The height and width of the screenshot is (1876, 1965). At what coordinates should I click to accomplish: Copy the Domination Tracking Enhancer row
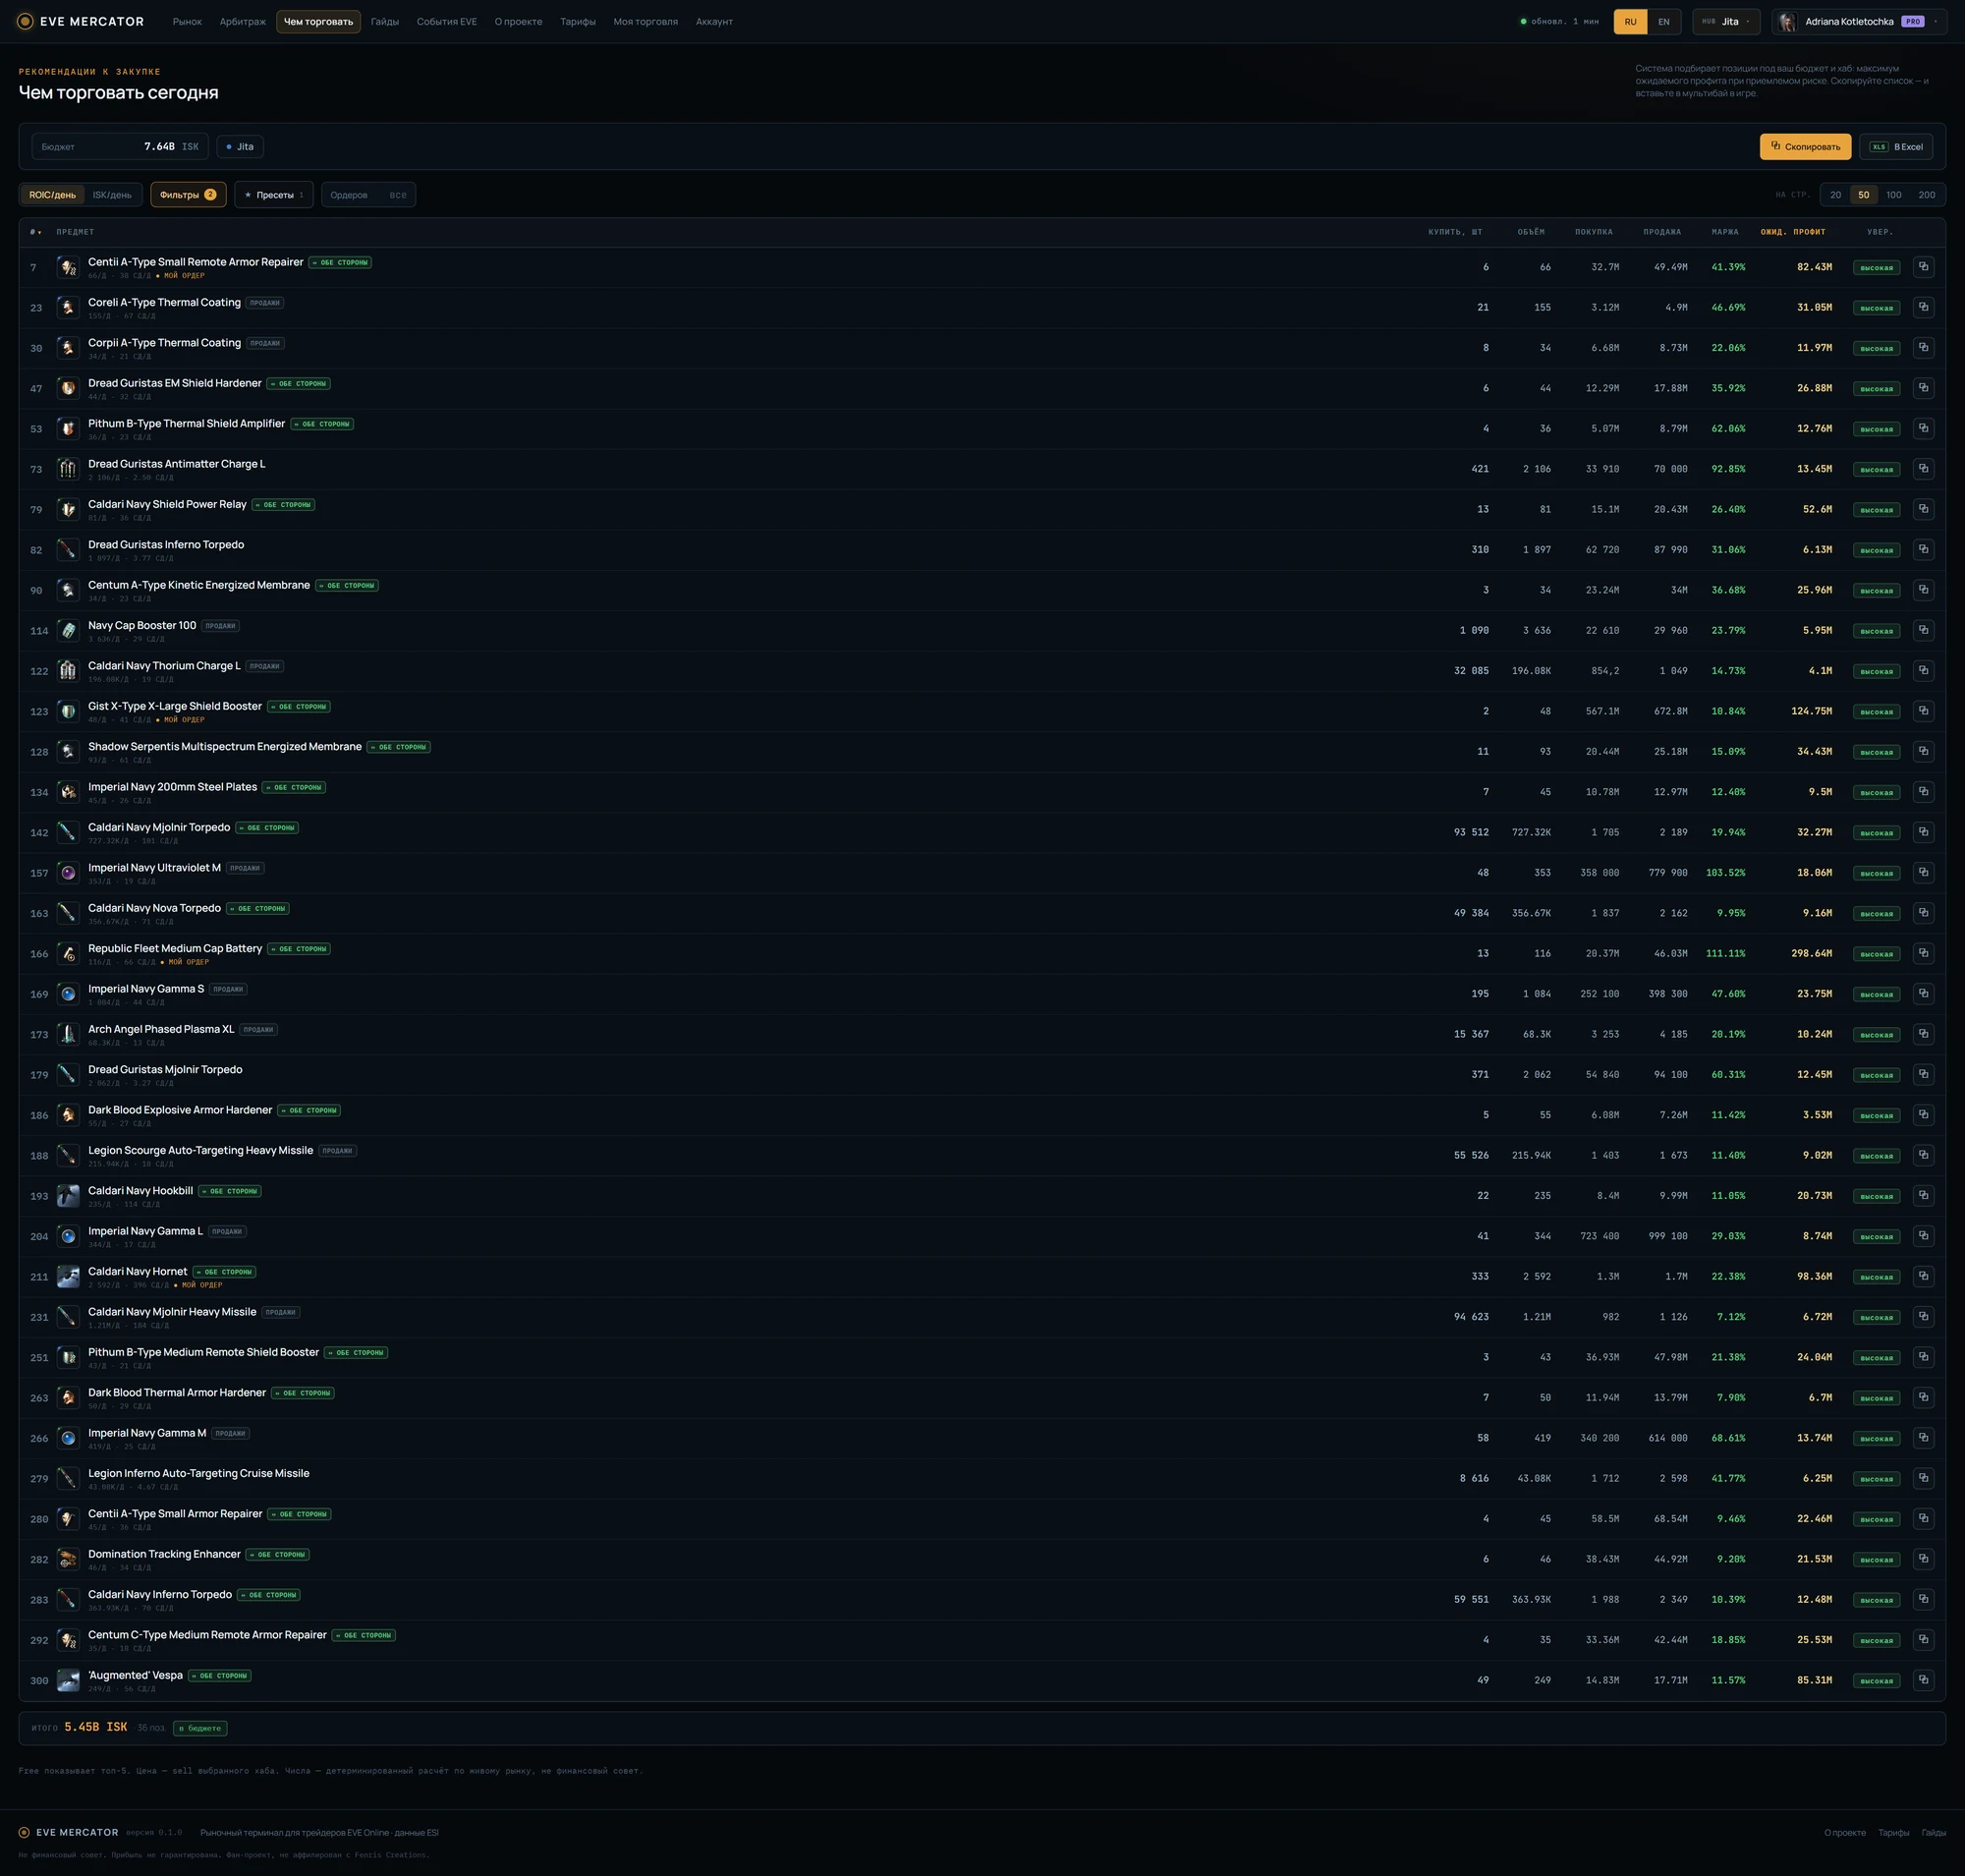[x=1922, y=1559]
